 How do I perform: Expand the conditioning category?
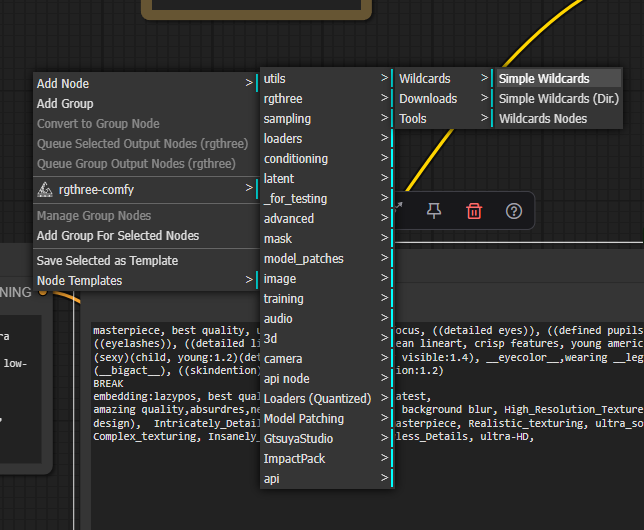tap(327, 159)
